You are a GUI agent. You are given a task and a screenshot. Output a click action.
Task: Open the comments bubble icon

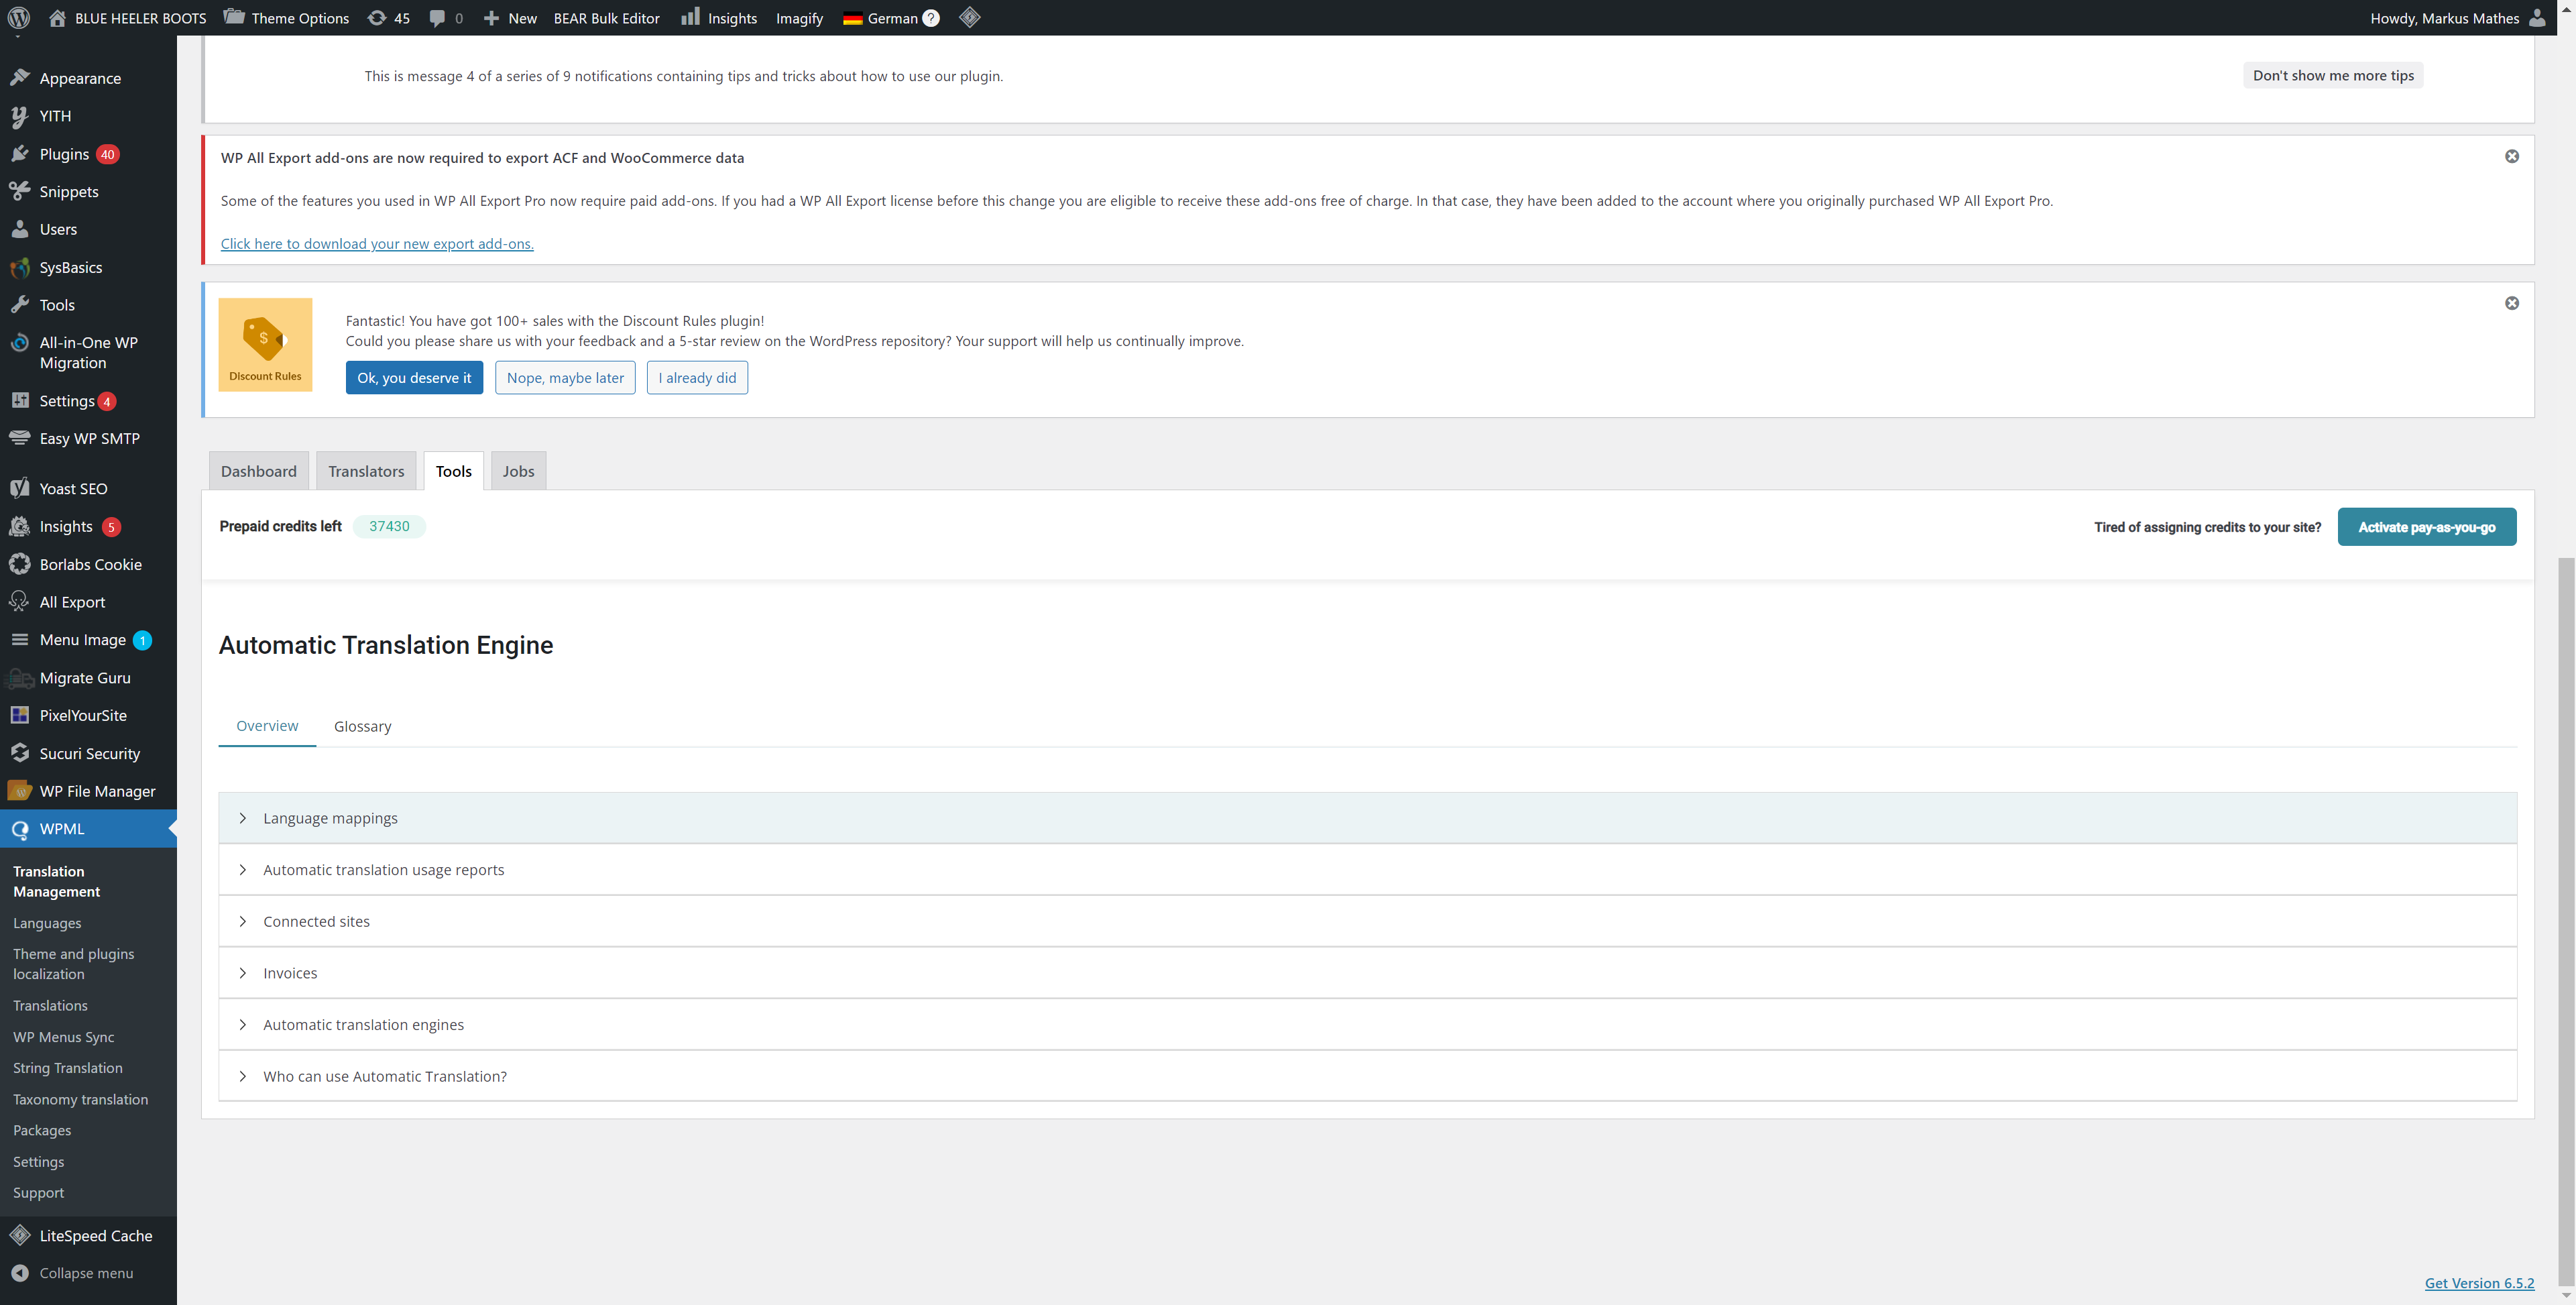pyautogui.click(x=437, y=18)
